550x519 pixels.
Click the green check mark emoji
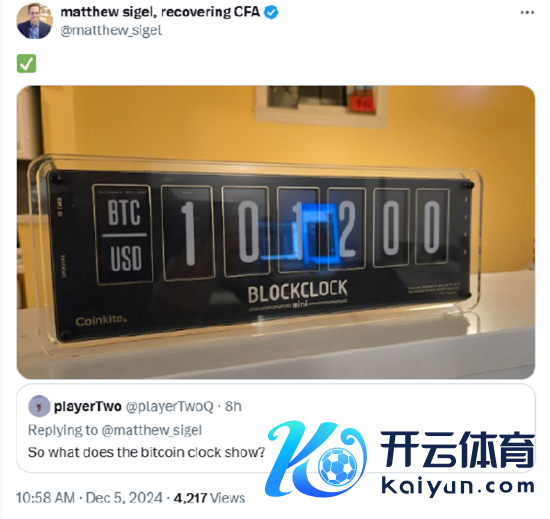point(26,63)
